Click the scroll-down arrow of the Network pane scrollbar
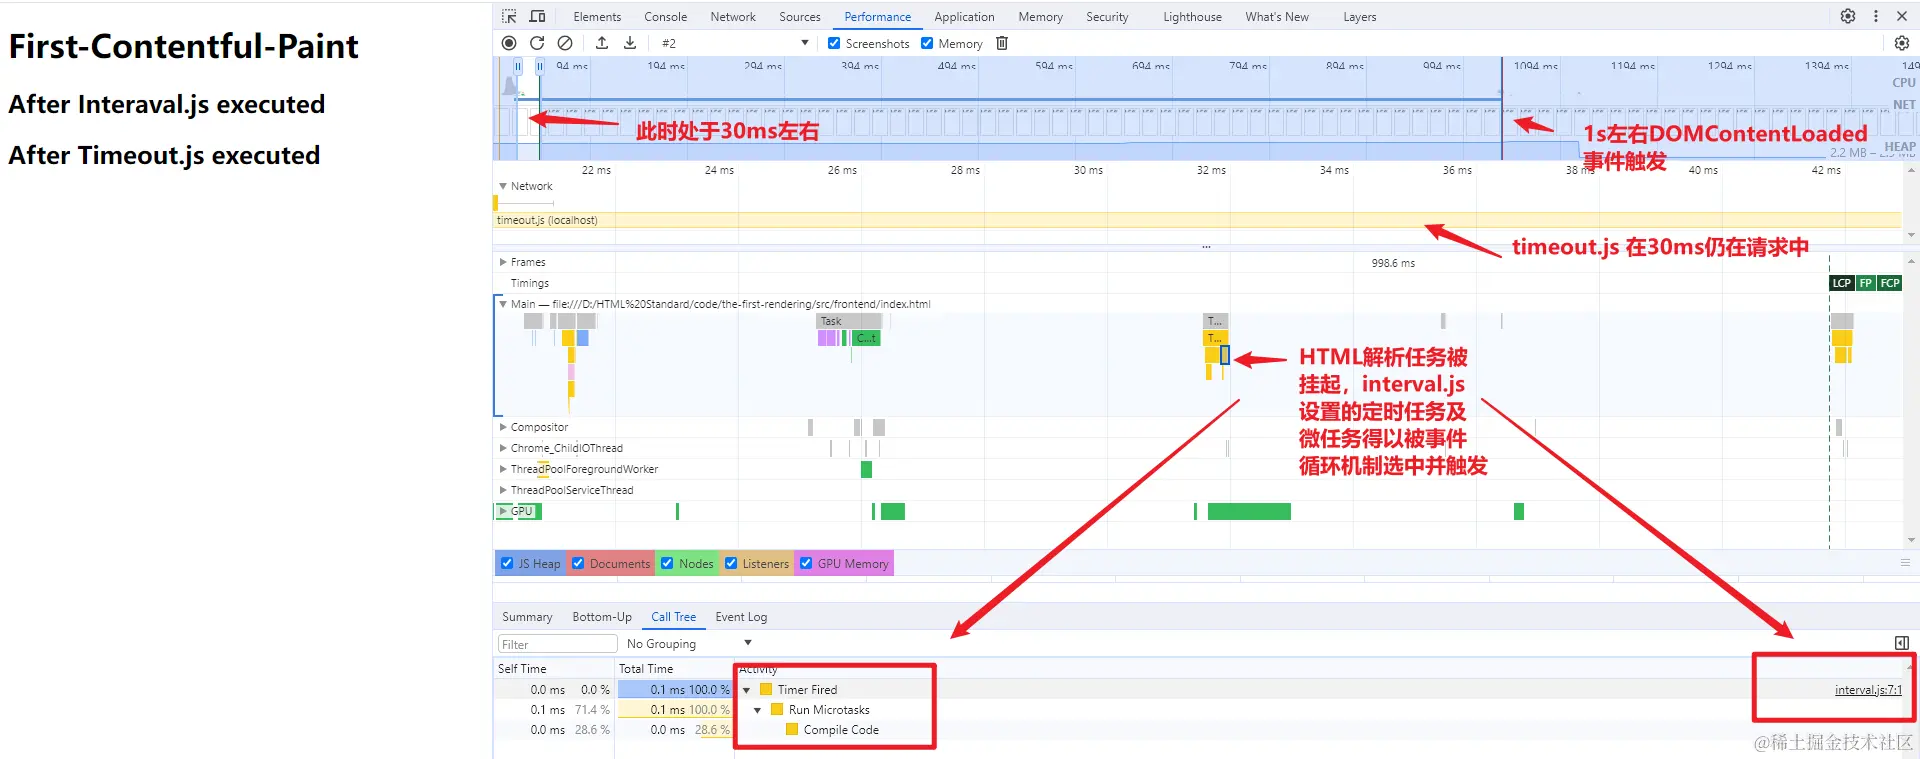 (x=1911, y=235)
